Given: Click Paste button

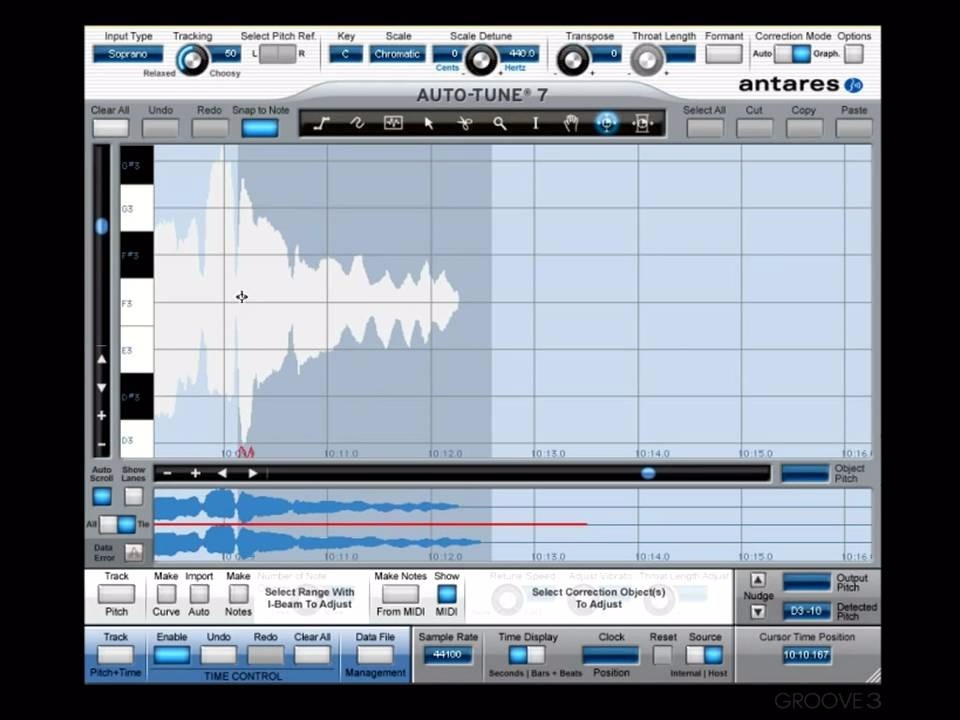Looking at the screenshot, I should (x=854, y=128).
